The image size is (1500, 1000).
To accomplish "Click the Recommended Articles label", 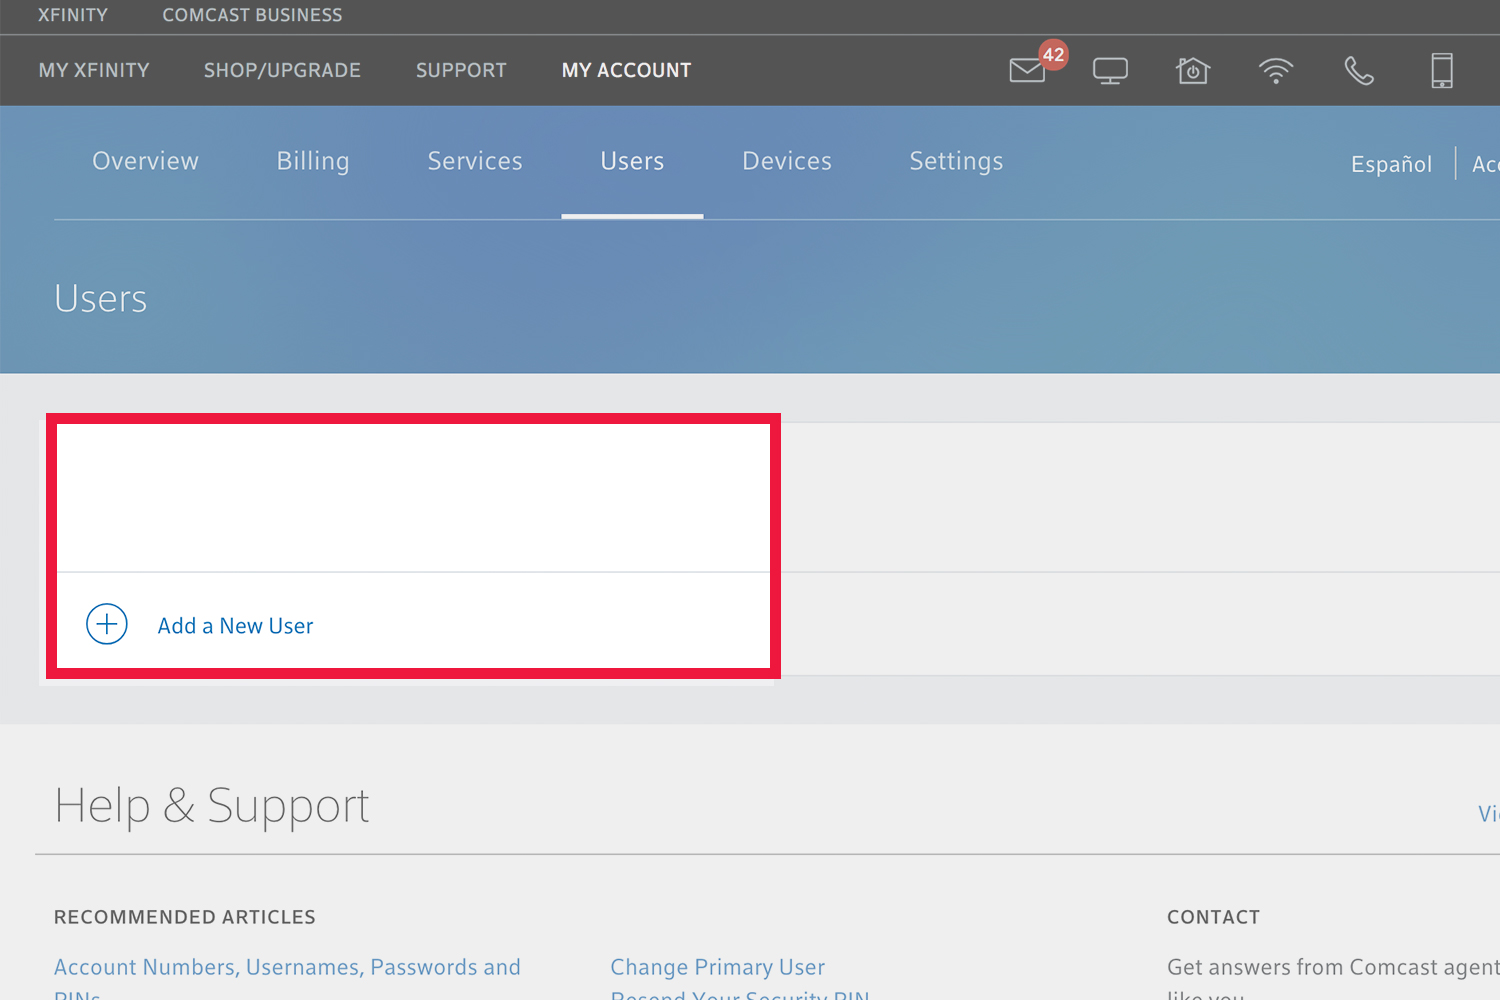I will coord(185,917).
